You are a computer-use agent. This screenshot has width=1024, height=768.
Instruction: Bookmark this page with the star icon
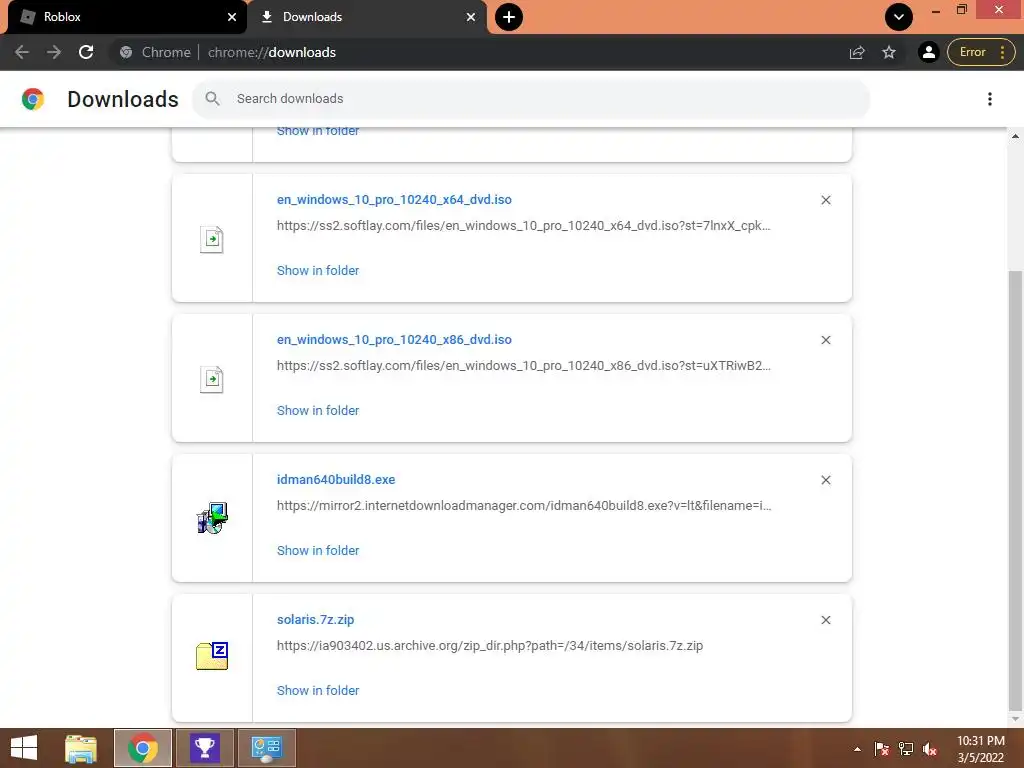889,52
